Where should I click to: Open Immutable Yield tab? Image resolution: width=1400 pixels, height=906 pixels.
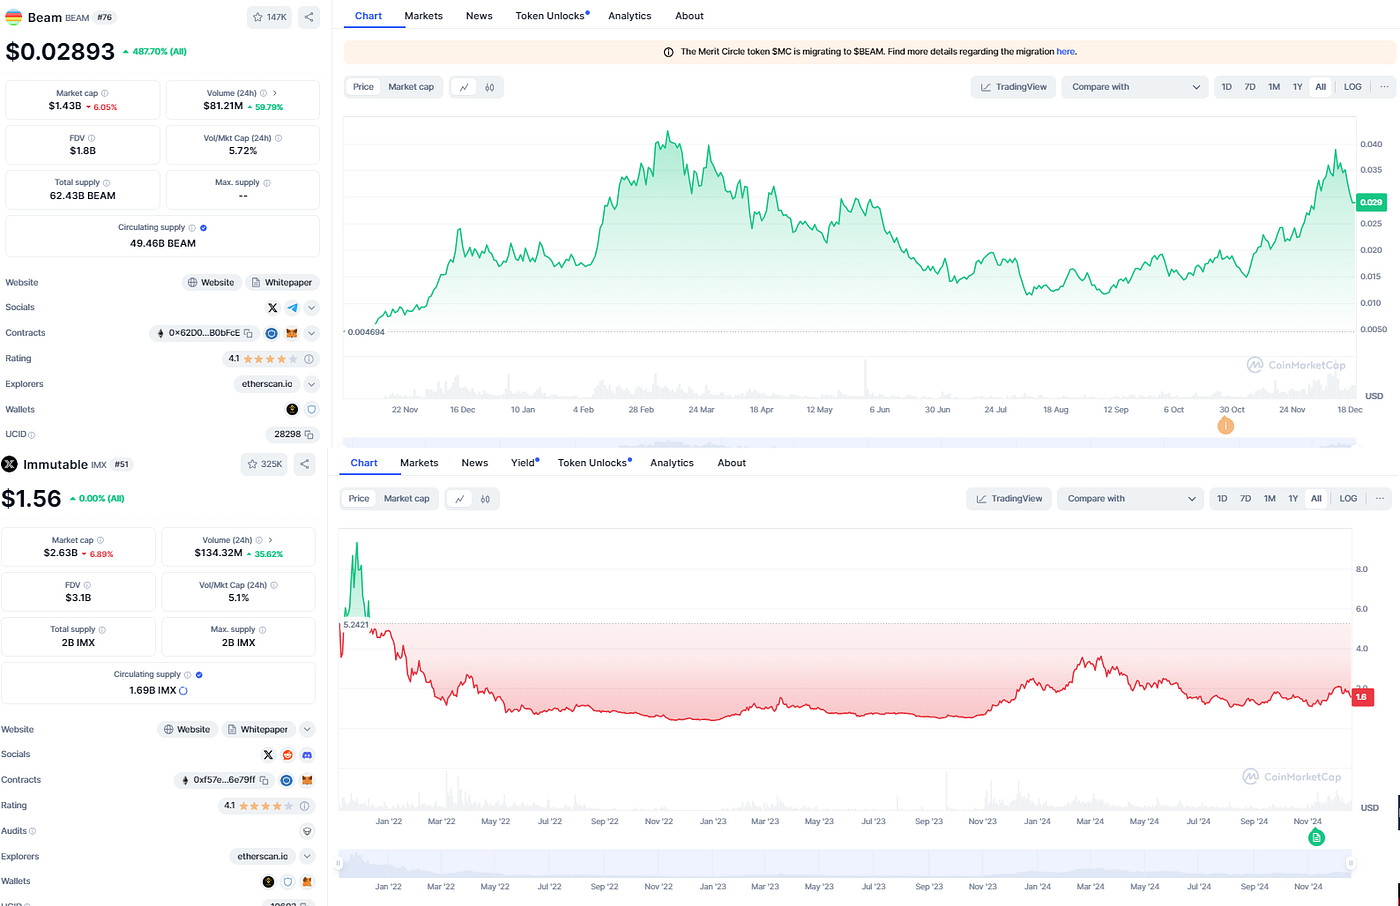click(525, 463)
